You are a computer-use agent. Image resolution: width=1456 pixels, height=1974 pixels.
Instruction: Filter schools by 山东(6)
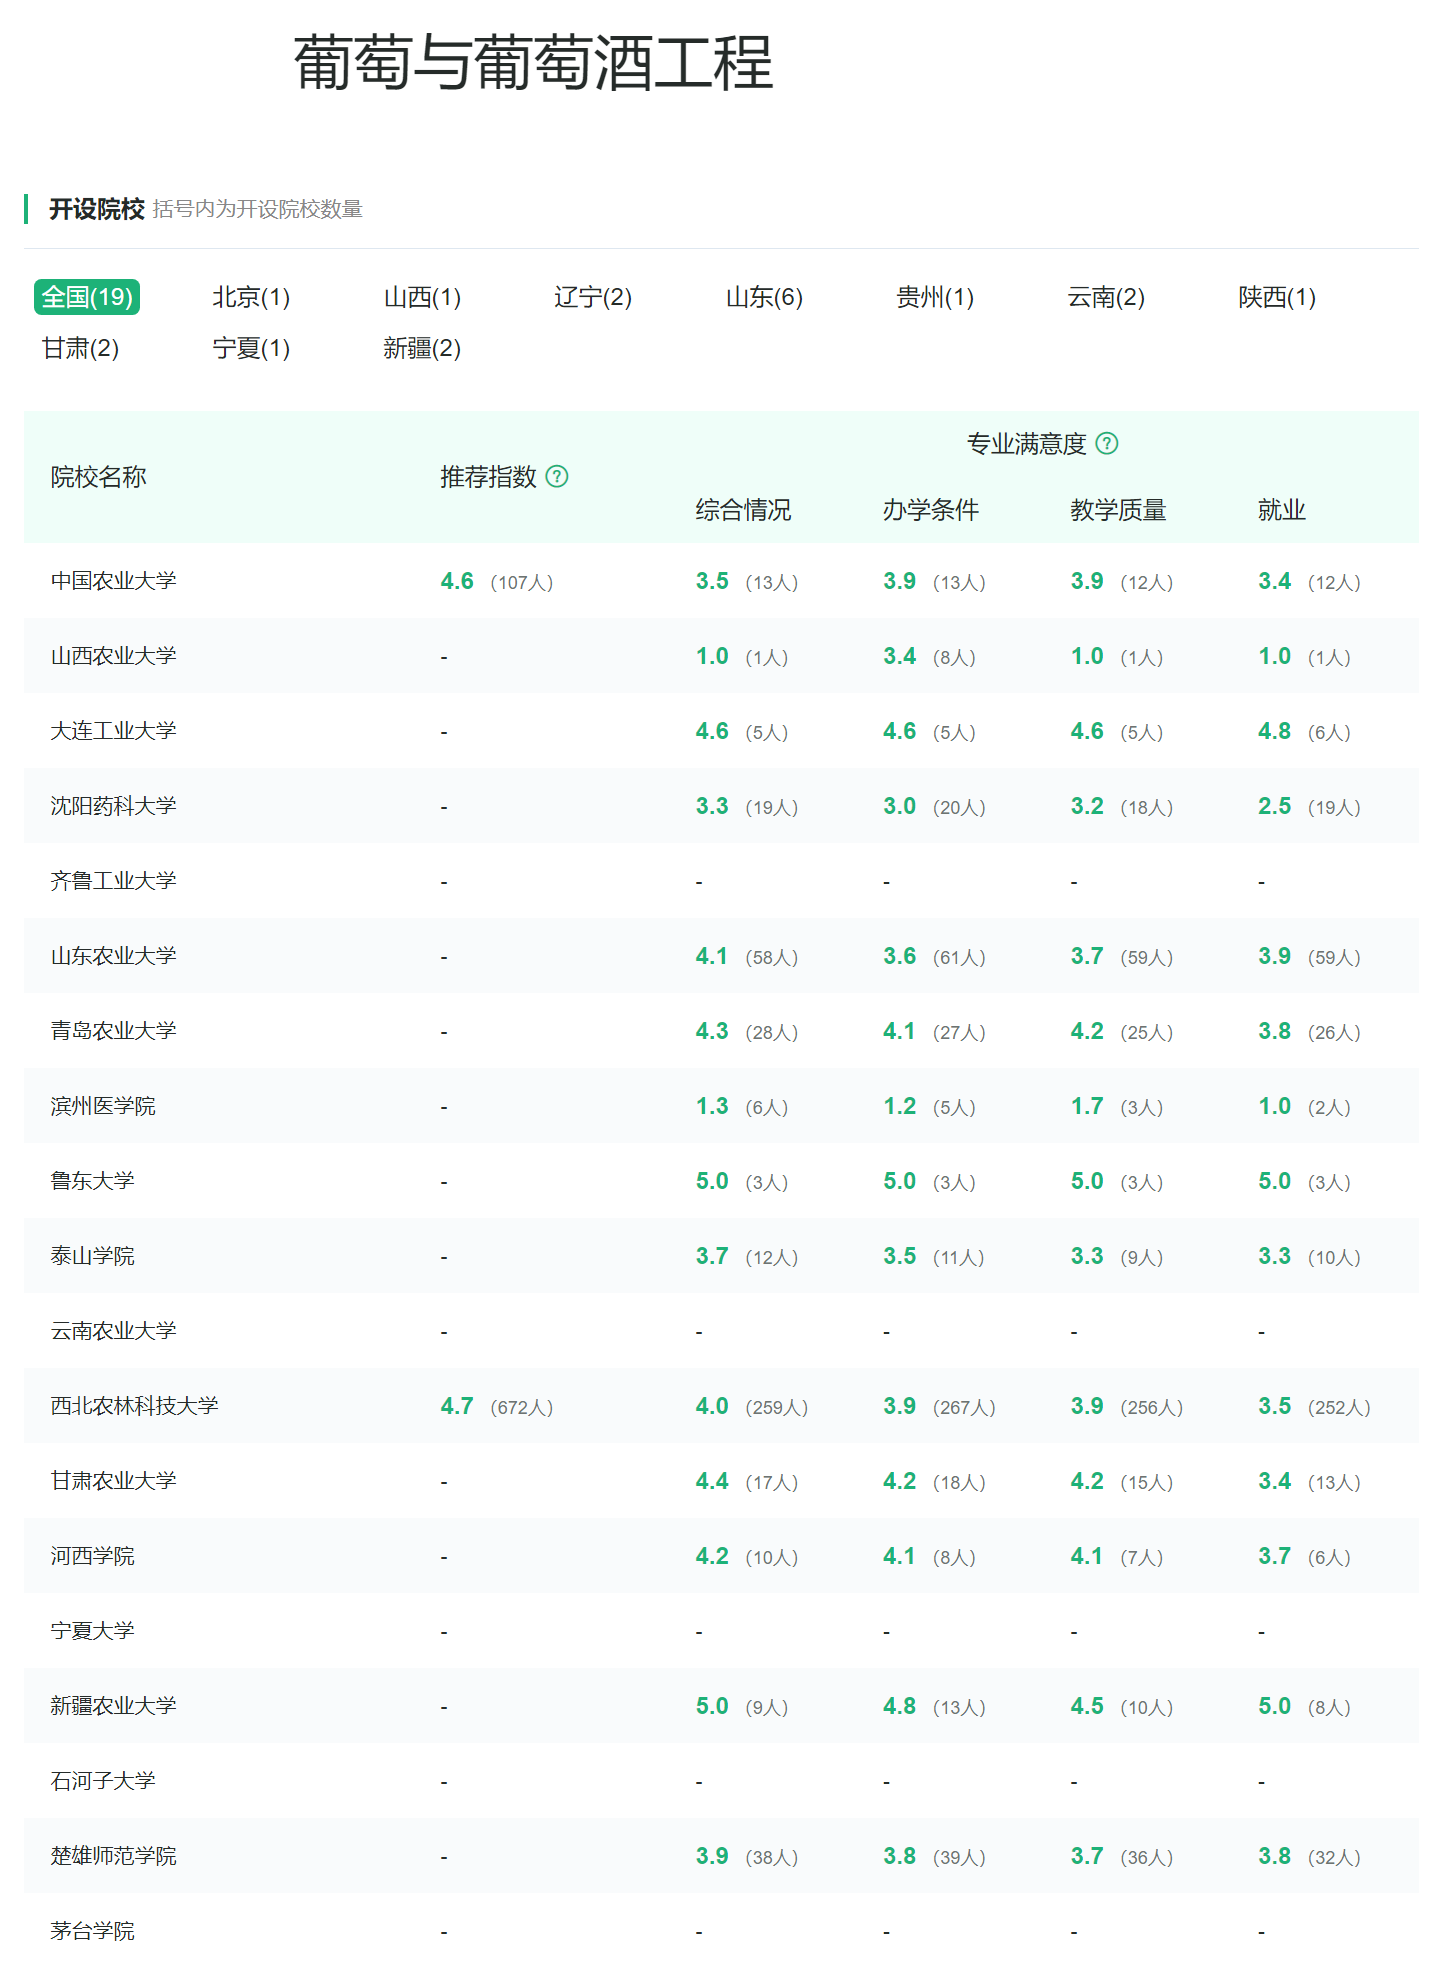764,297
